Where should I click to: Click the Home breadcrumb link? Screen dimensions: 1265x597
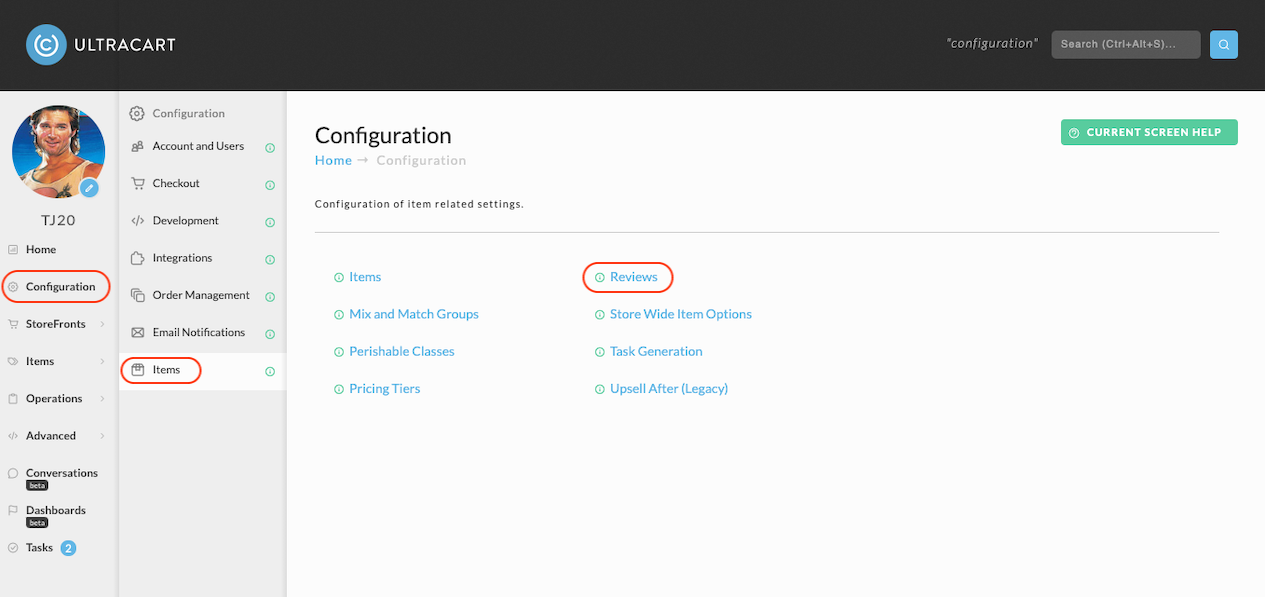pos(333,160)
